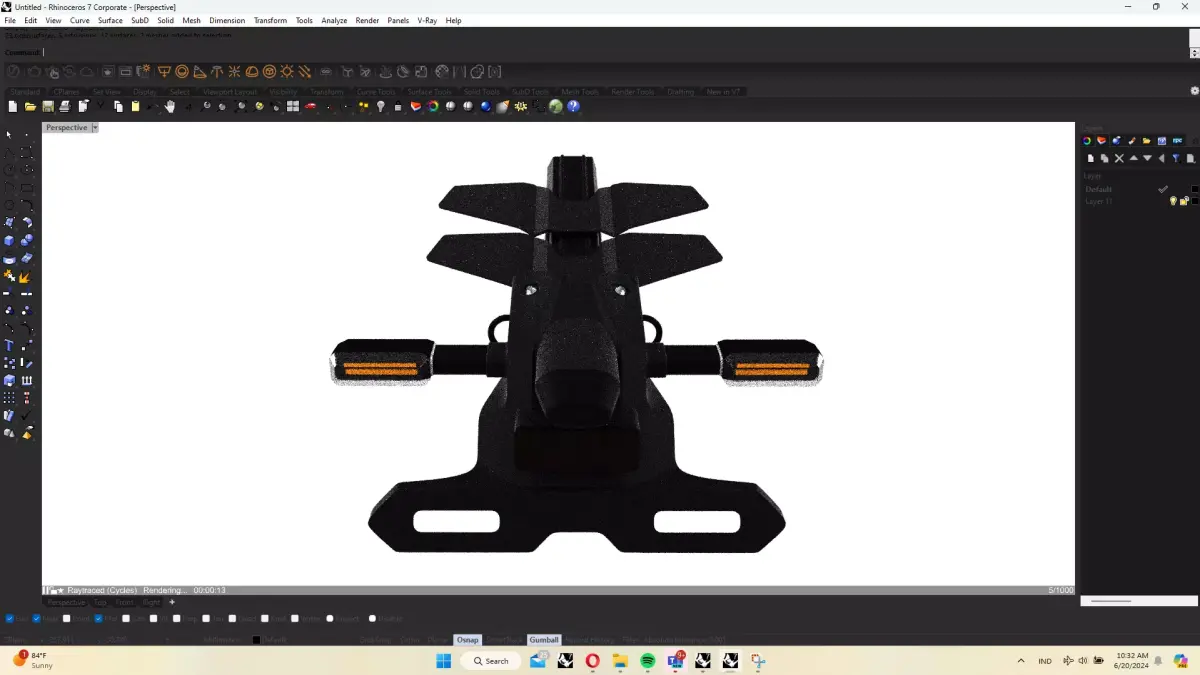Image resolution: width=1200 pixels, height=675 pixels.
Task: Move the selected layer up with arrow icon
Action: (x=1134, y=158)
